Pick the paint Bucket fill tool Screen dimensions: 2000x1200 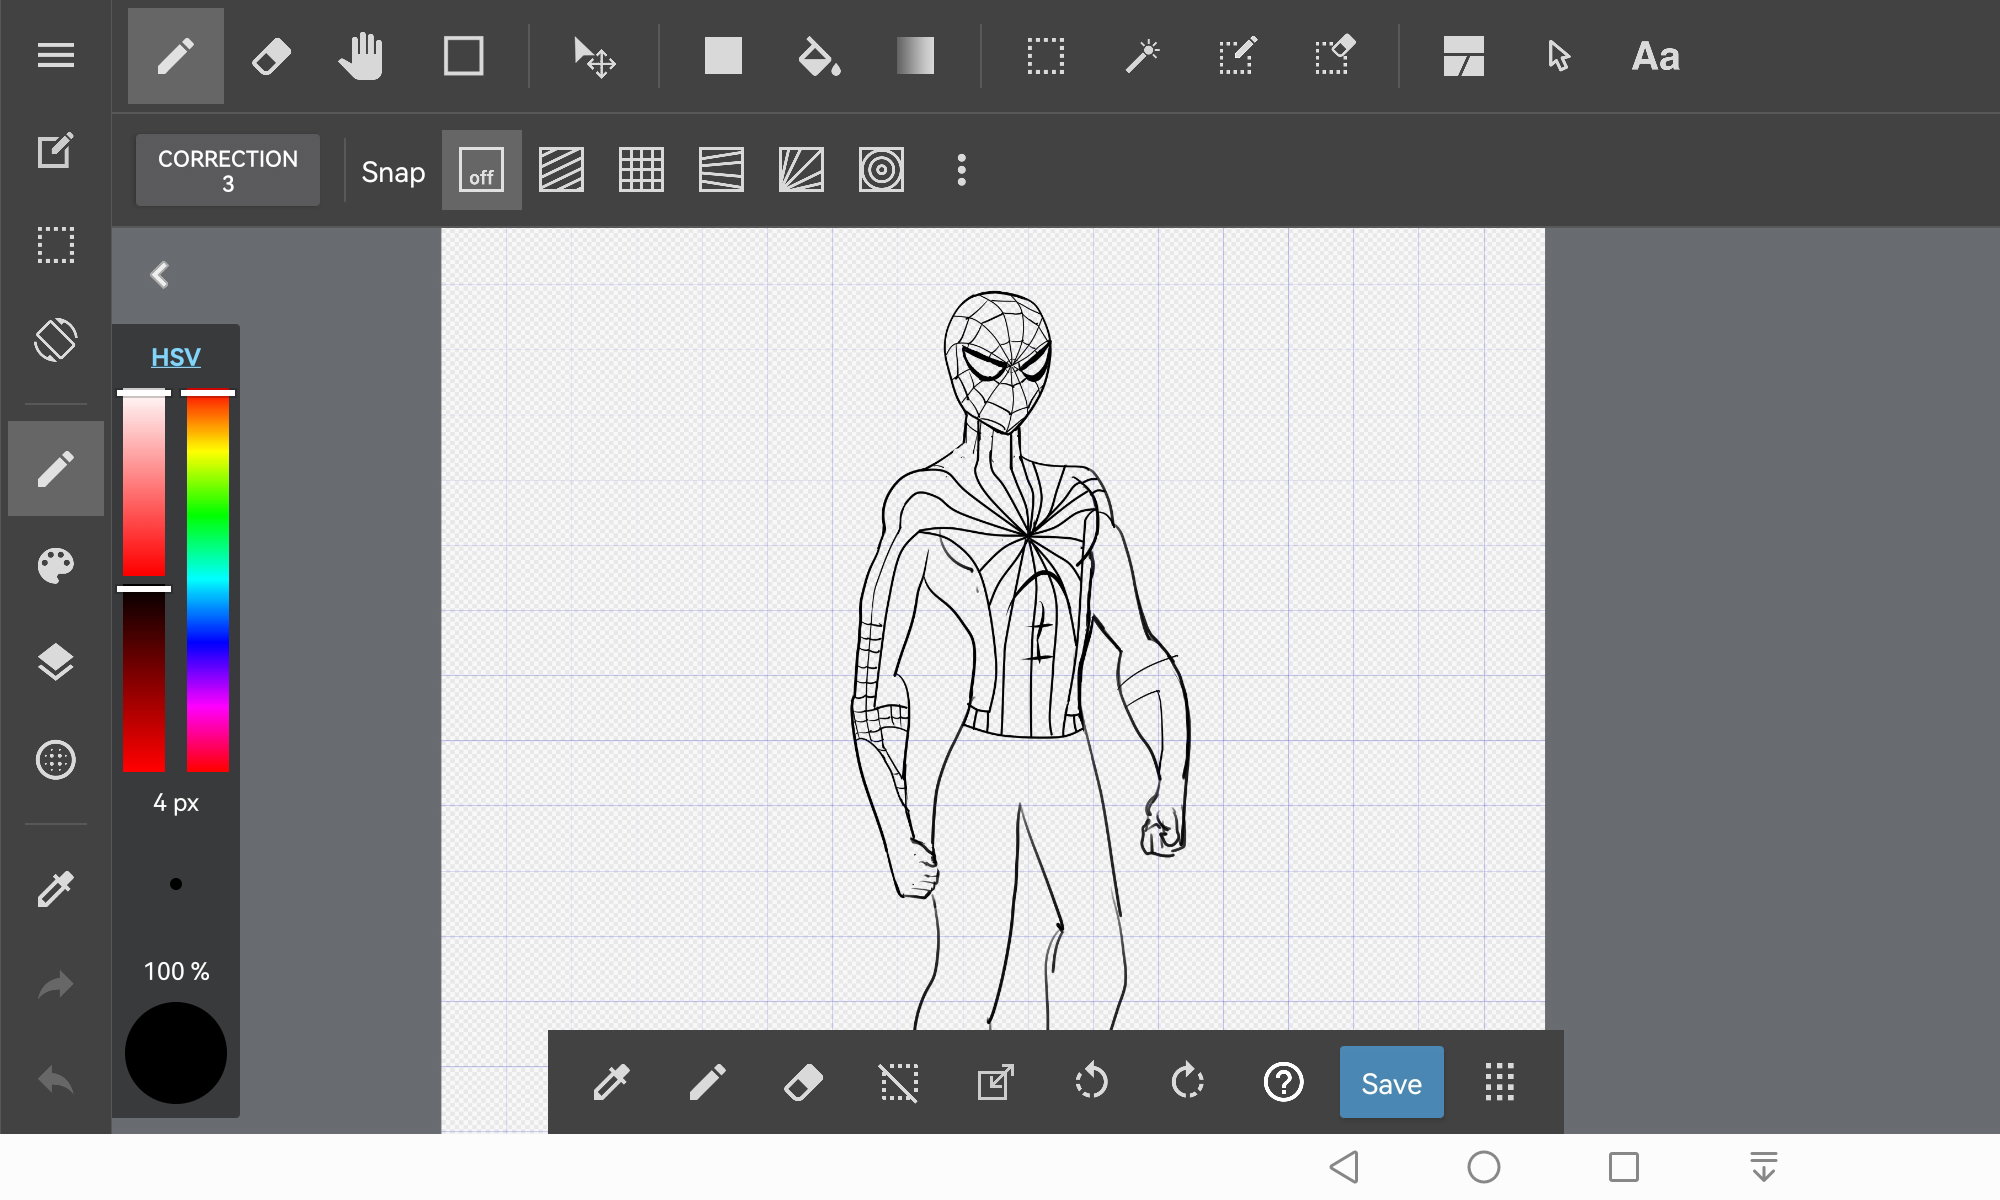(819, 56)
